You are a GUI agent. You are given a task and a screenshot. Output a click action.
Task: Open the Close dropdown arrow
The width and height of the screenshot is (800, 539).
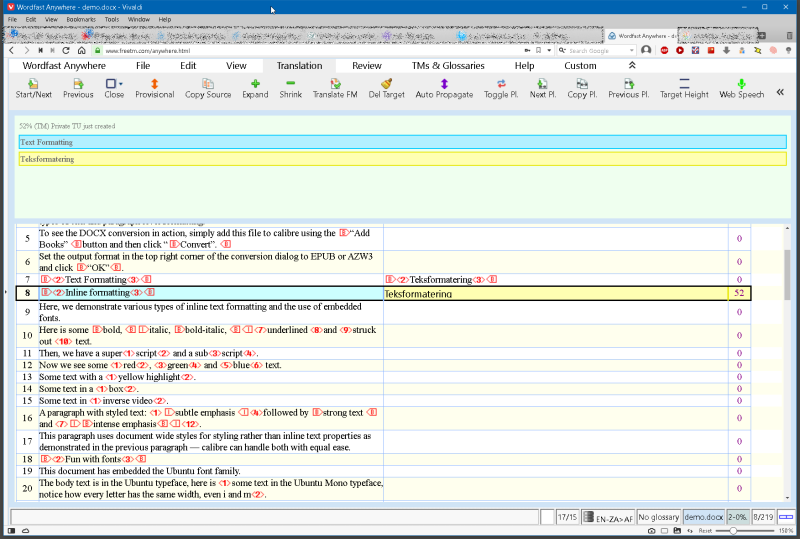pyautogui.click(x=121, y=84)
